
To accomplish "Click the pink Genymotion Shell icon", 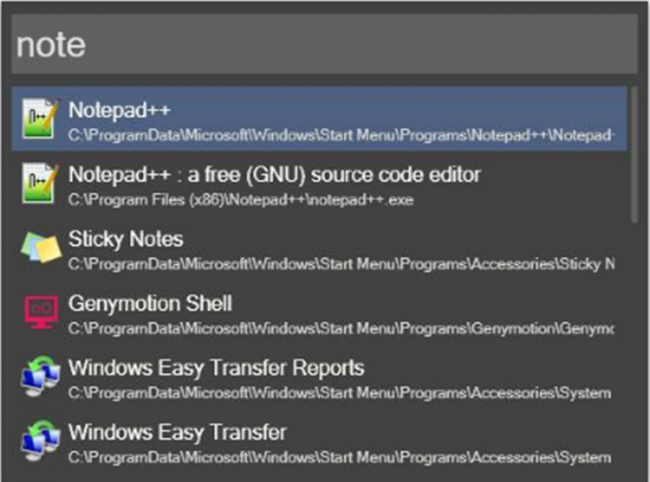I will point(40,312).
